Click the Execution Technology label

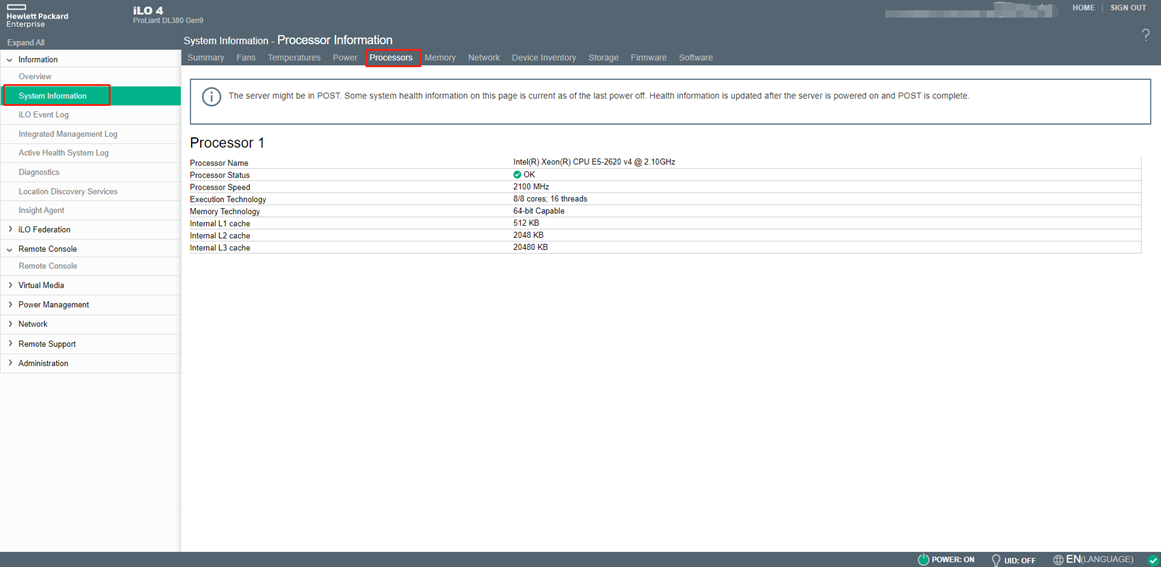[228, 200]
